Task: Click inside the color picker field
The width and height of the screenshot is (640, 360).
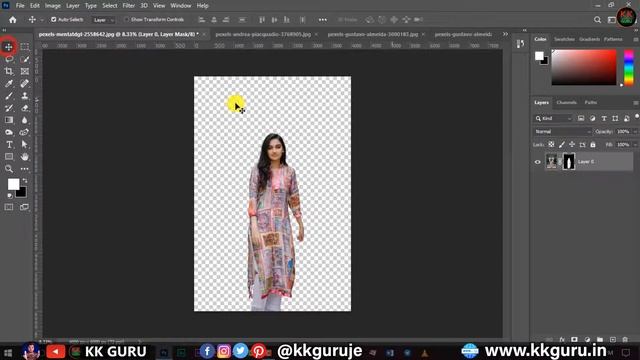Action: click(584, 68)
